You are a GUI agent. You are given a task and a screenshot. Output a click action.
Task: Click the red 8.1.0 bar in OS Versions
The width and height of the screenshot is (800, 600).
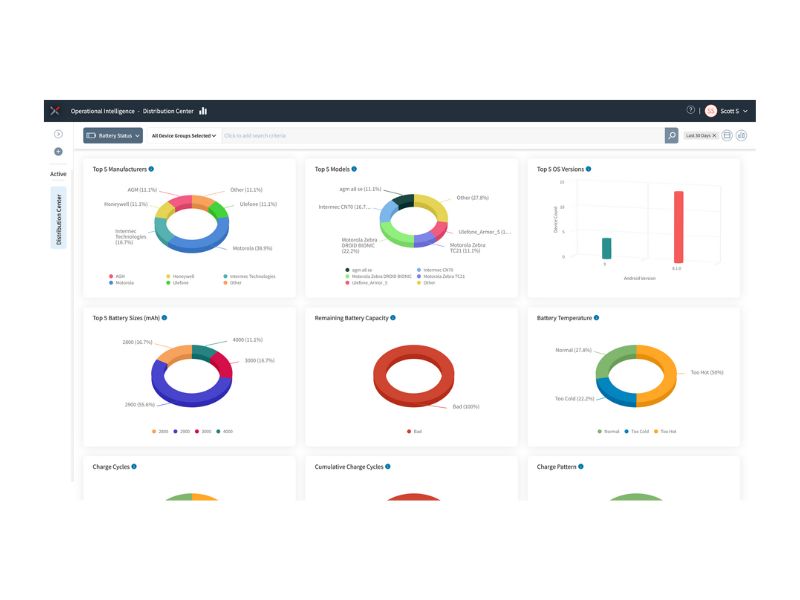tap(679, 227)
